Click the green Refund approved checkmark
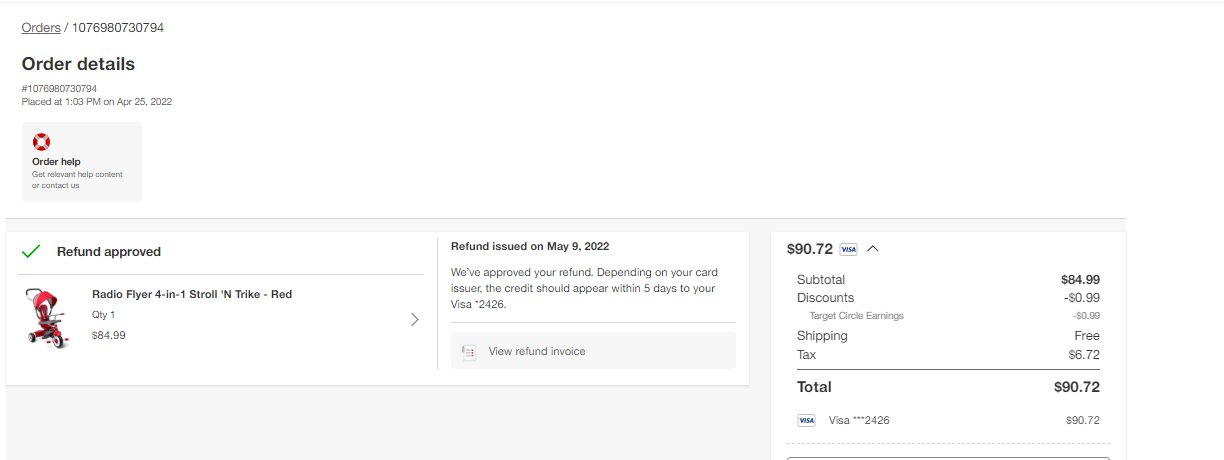 (x=31, y=252)
